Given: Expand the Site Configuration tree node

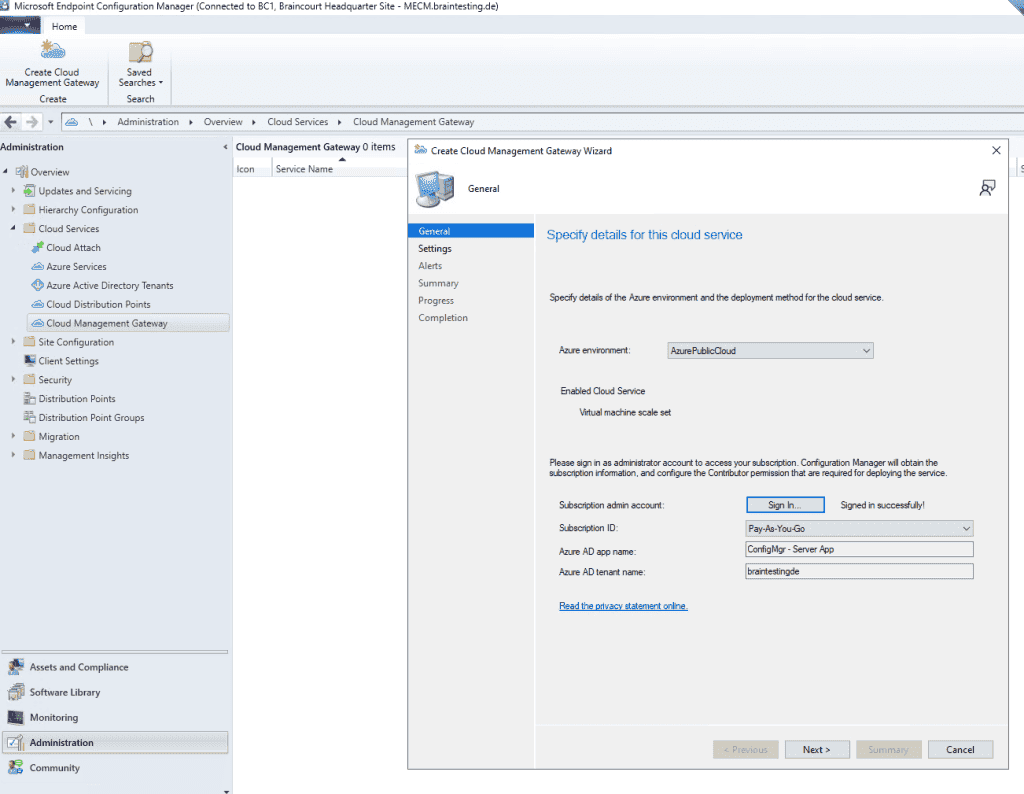Looking at the screenshot, I should pyautogui.click(x=12, y=341).
